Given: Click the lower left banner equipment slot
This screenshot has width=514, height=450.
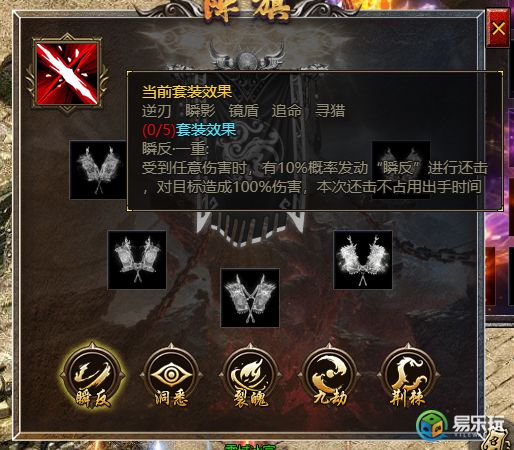Looking at the screenshot, I should pyautogui.click(x=137, y=260).
